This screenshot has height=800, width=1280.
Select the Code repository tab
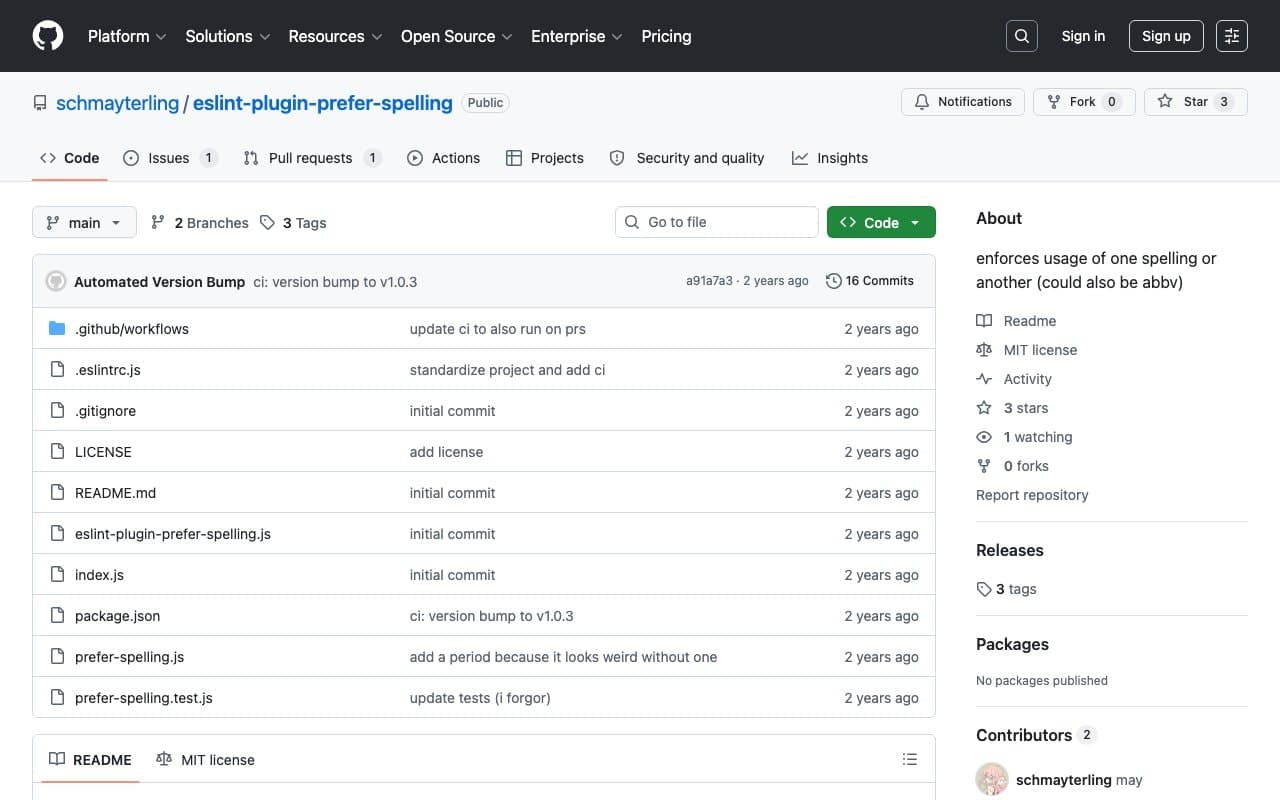(69, 158)
